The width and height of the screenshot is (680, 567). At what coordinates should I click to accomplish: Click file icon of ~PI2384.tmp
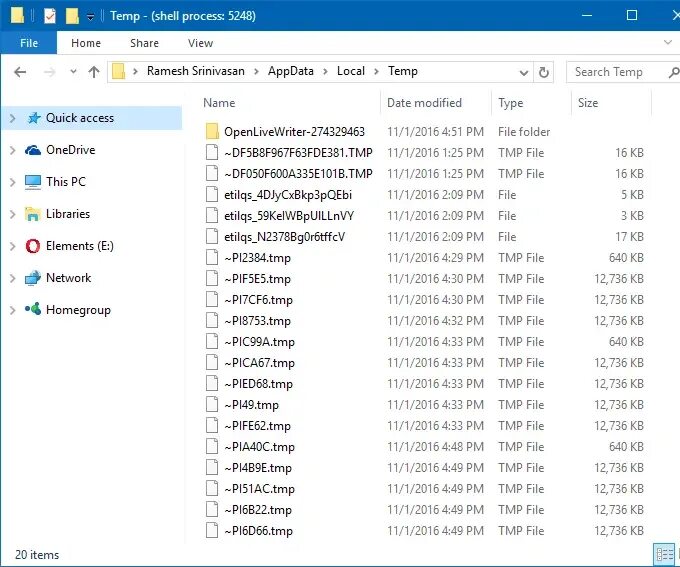212,258
